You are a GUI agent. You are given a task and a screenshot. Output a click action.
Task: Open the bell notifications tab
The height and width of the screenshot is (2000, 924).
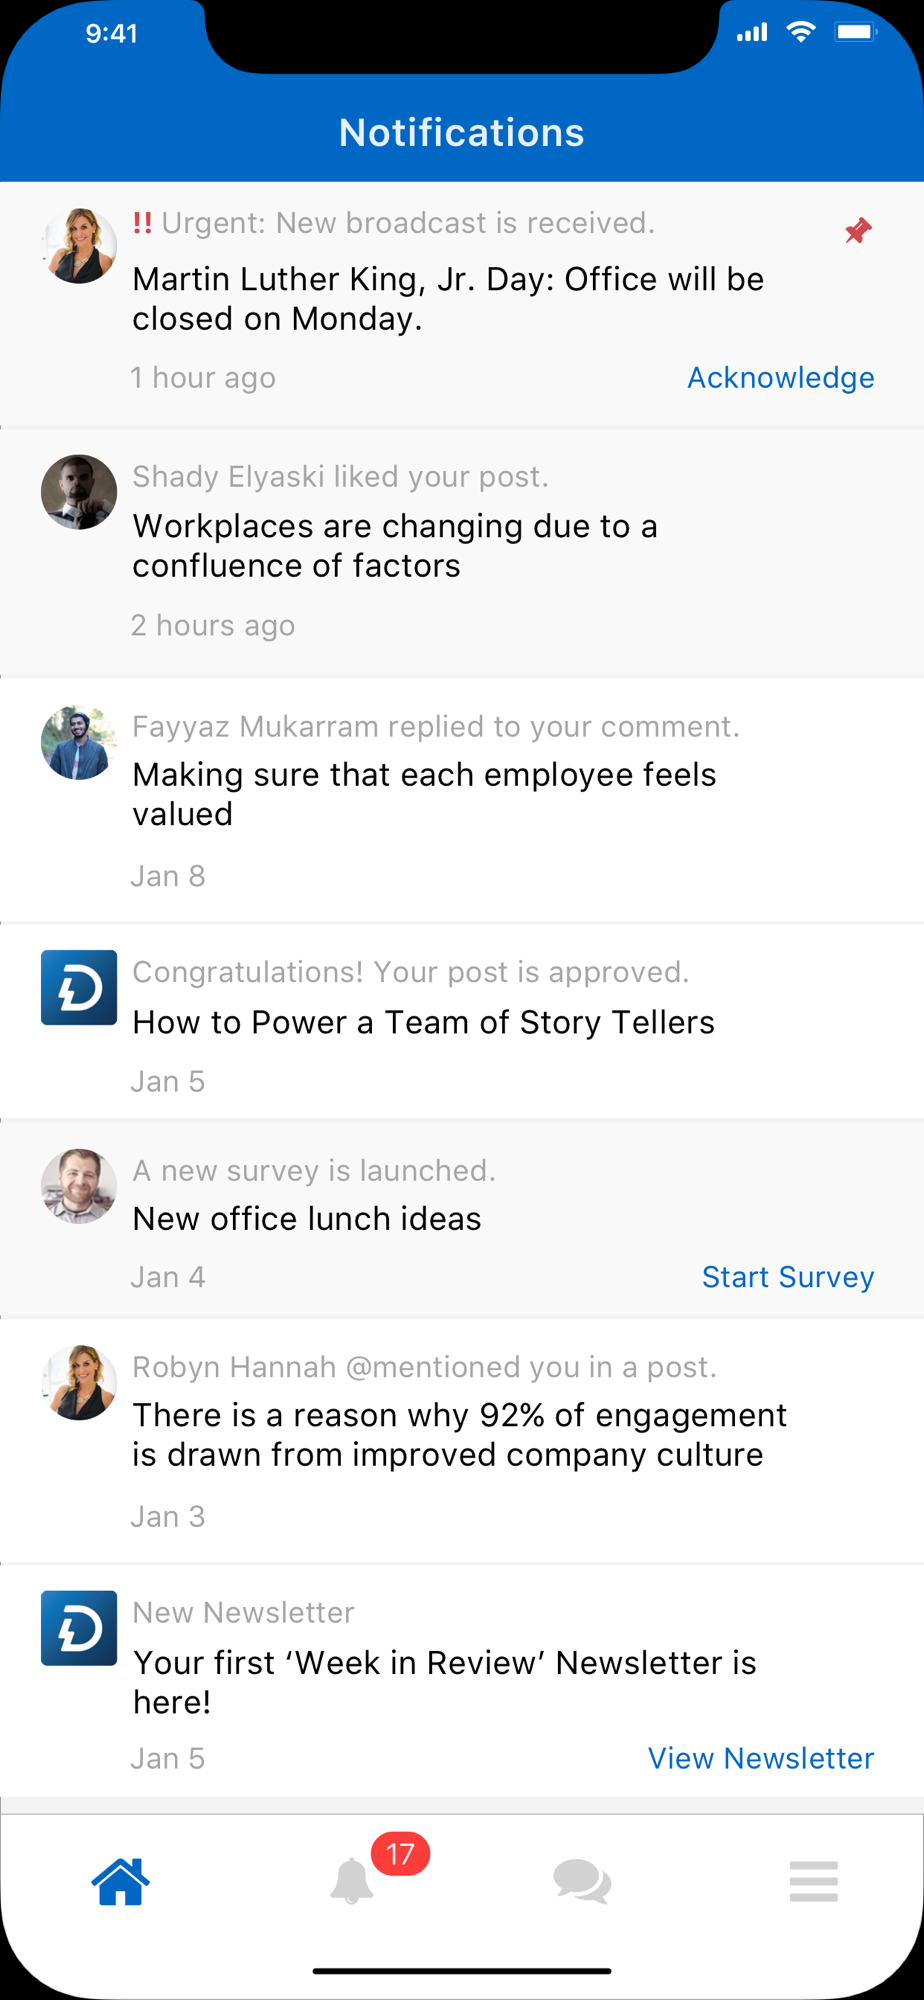pos(352,1881)
